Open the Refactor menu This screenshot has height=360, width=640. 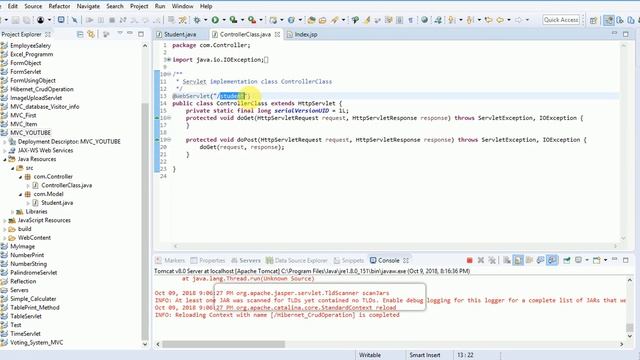pyautogui.click(x=59, y=6)
